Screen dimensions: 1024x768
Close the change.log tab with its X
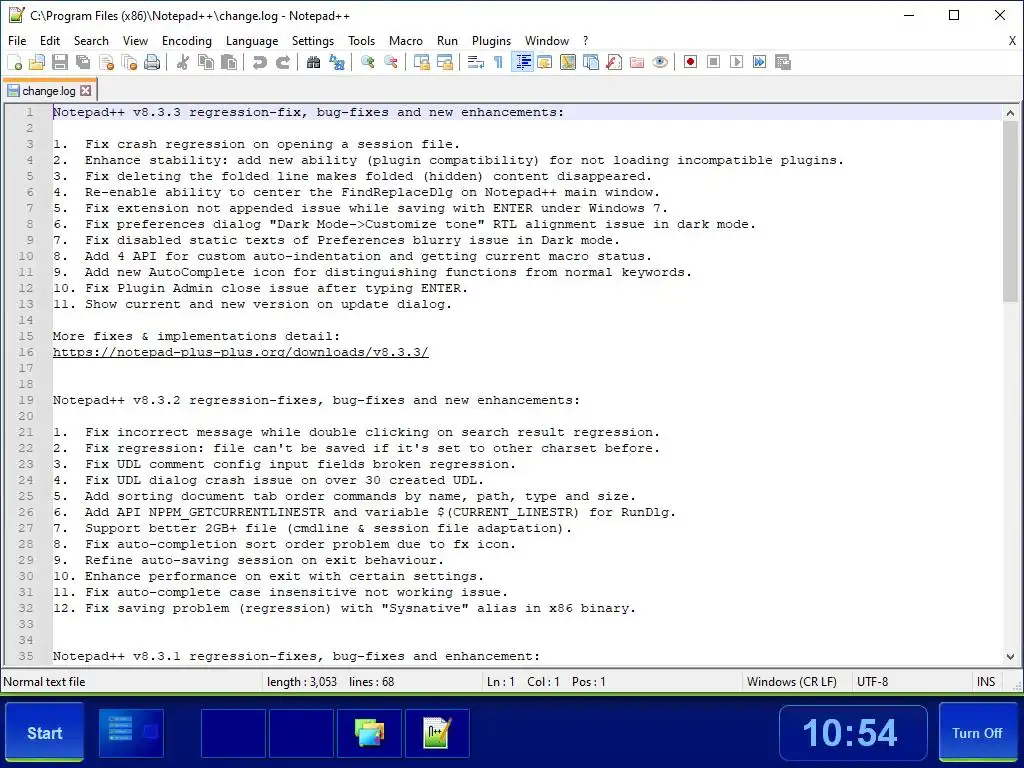click(86, 91)
